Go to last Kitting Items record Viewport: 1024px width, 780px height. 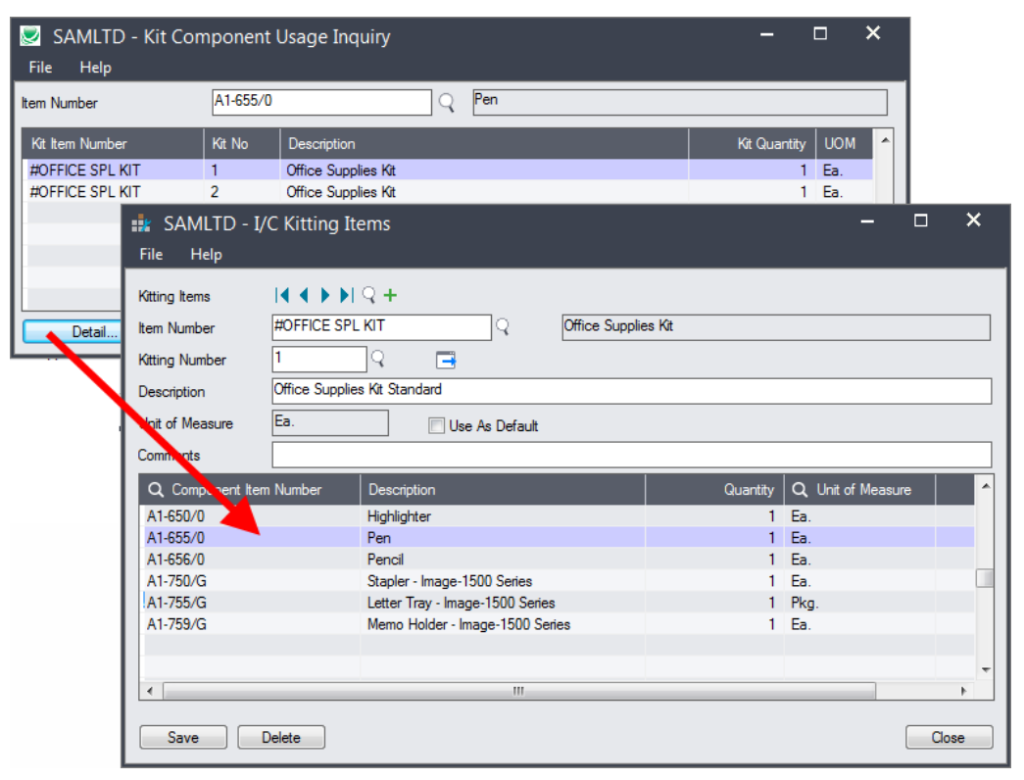point(347,295)
